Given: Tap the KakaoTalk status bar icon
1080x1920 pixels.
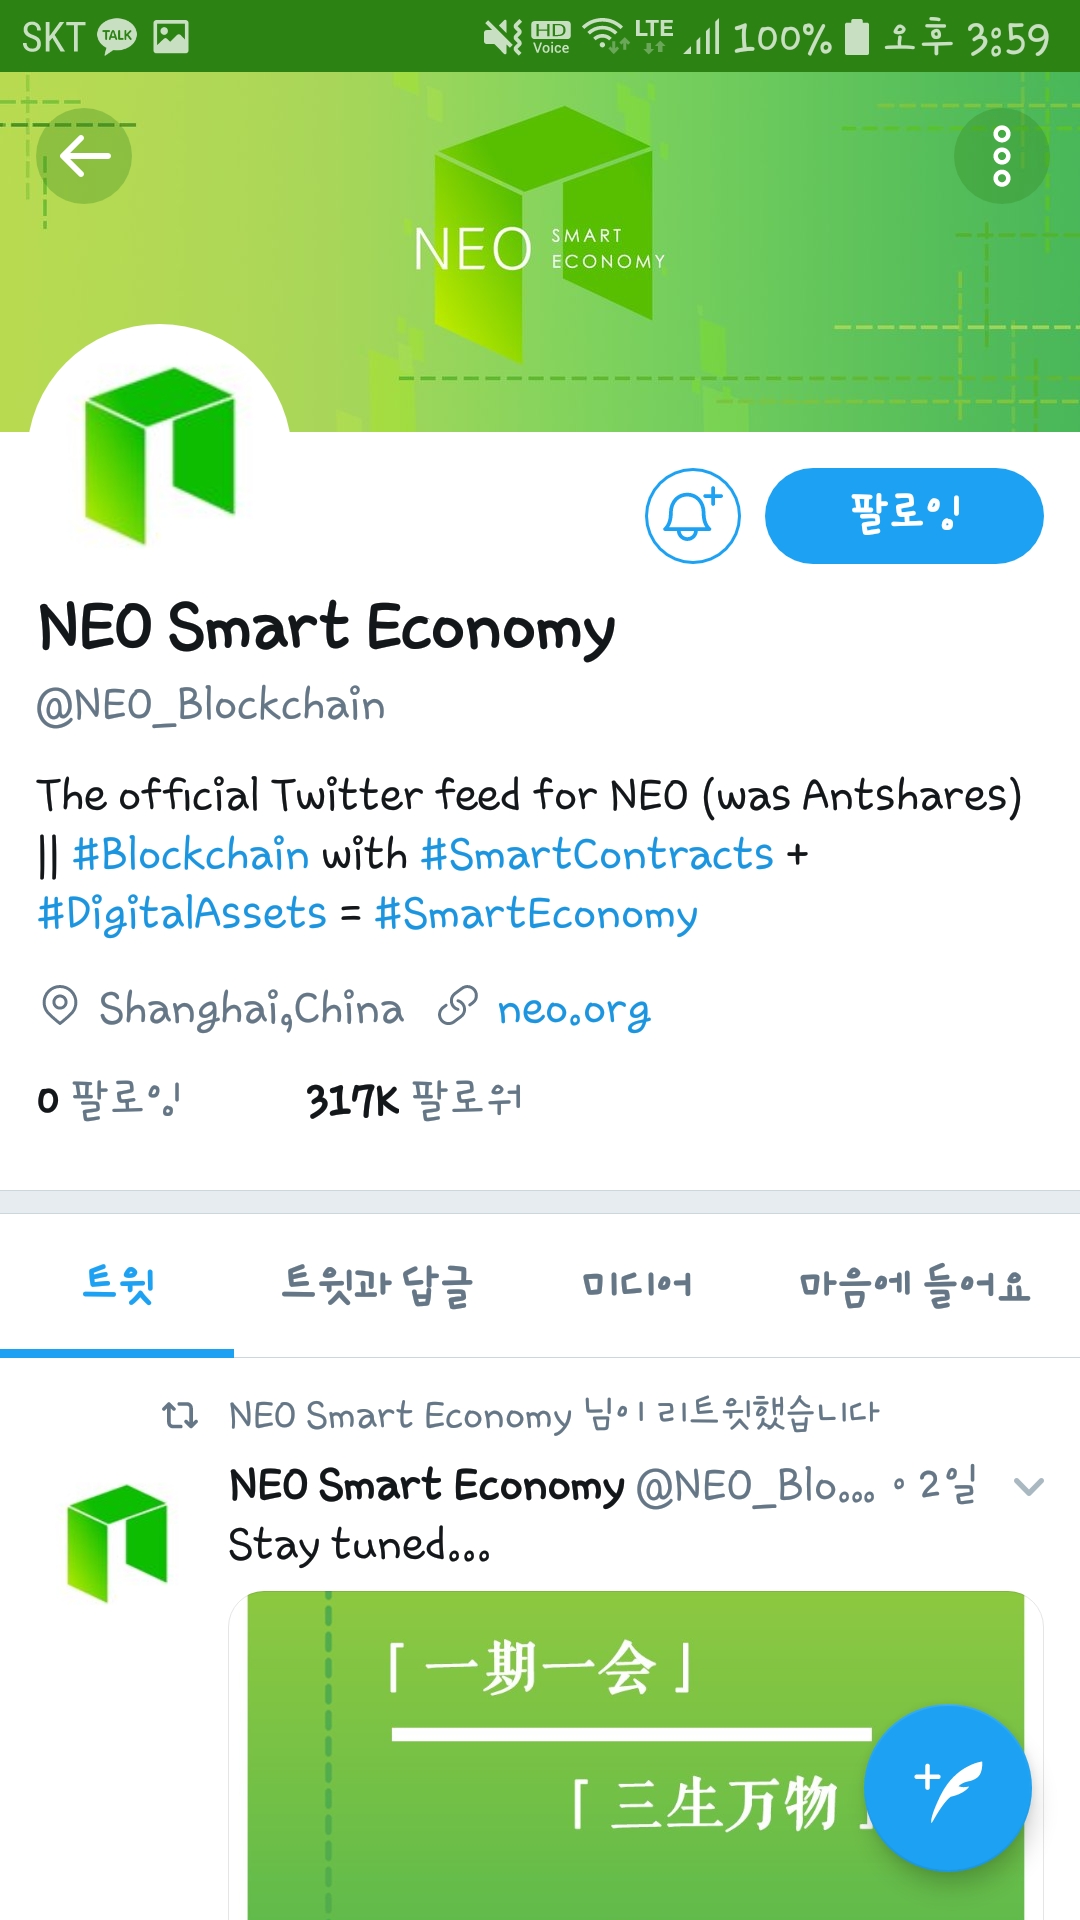Looking at the screenshot, I should tap(117, 37).
